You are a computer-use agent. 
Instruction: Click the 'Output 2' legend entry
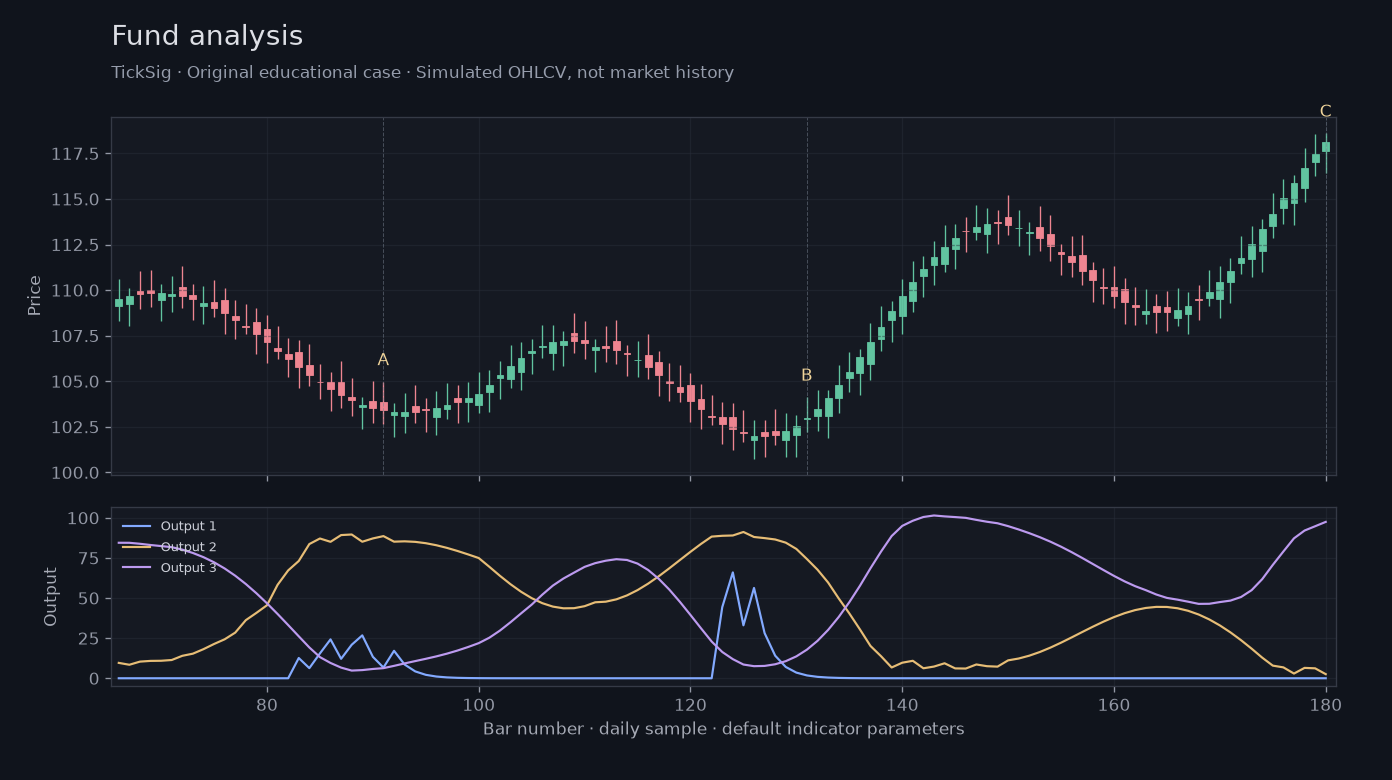pyautogui.click(x=188, y=547)
